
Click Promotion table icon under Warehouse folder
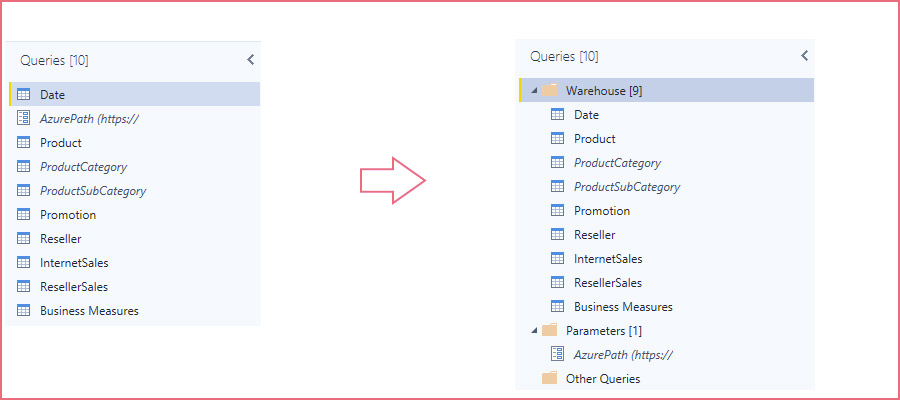click(x=557, y=210)
